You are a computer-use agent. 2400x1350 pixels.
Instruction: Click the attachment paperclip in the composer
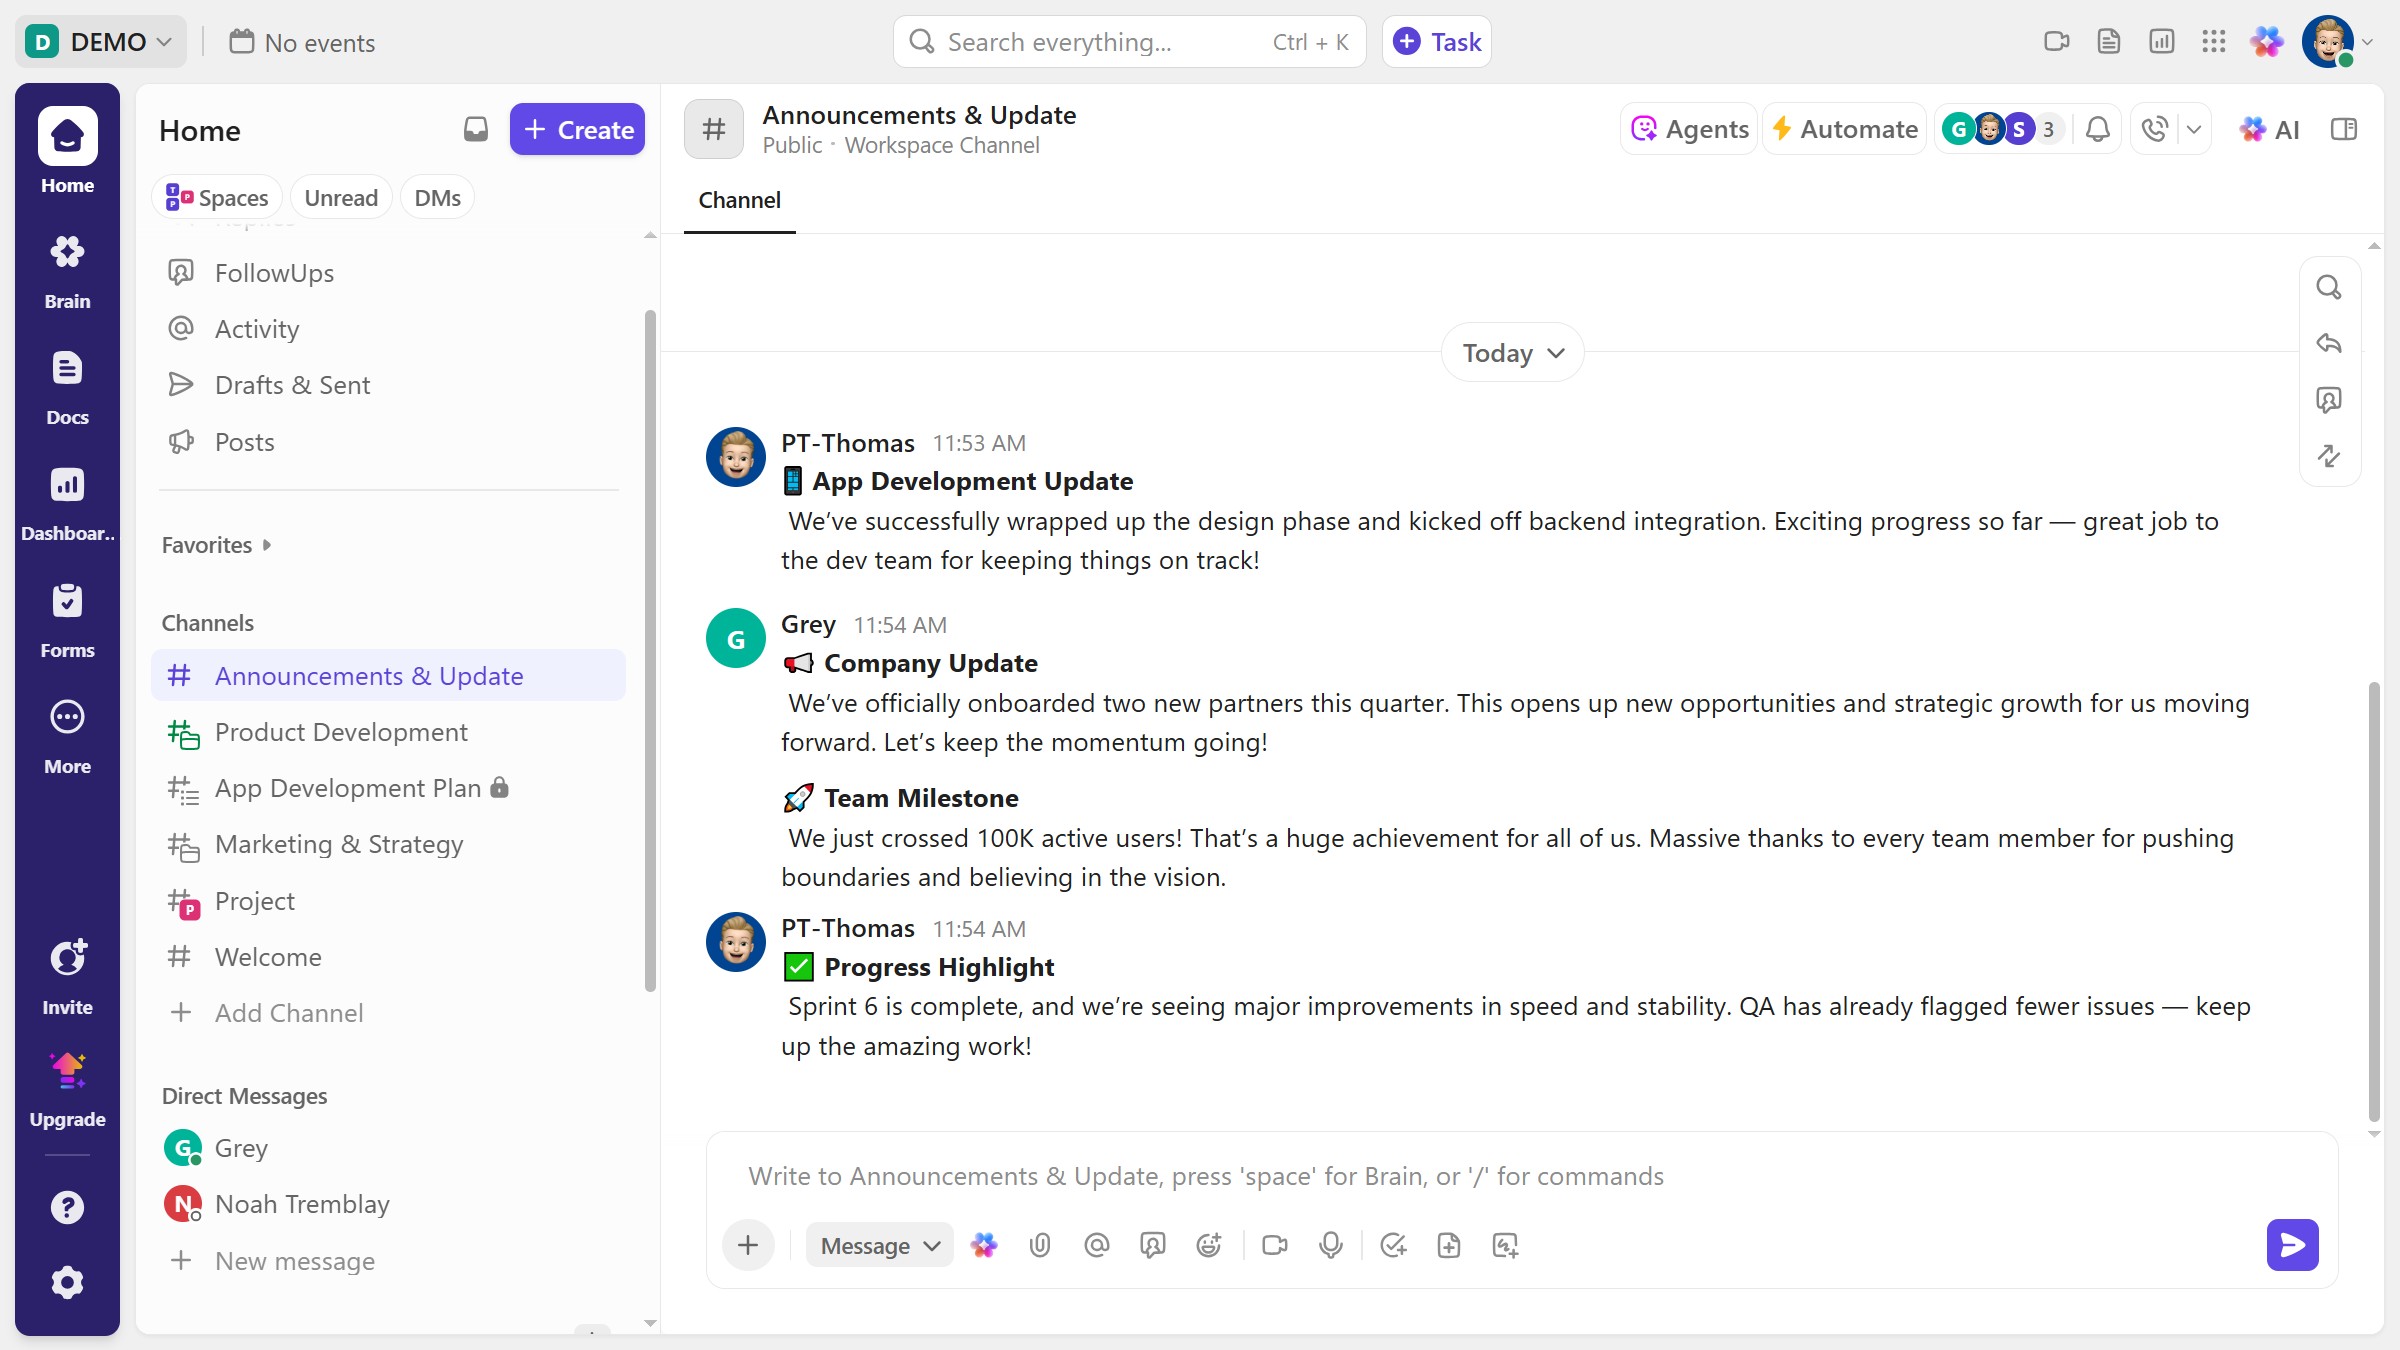[x=1040, y=1245]
